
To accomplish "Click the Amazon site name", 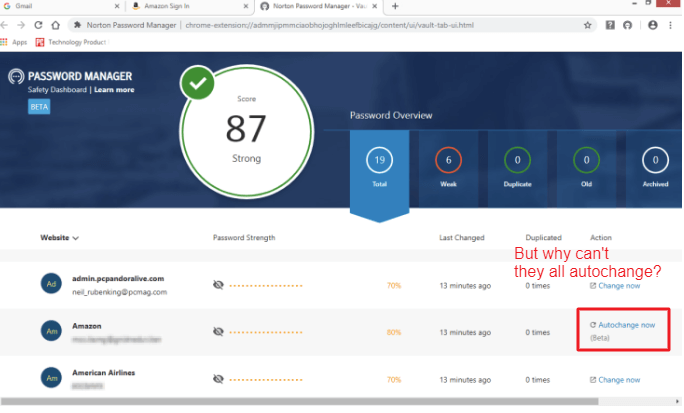I will tap(87, 326).
